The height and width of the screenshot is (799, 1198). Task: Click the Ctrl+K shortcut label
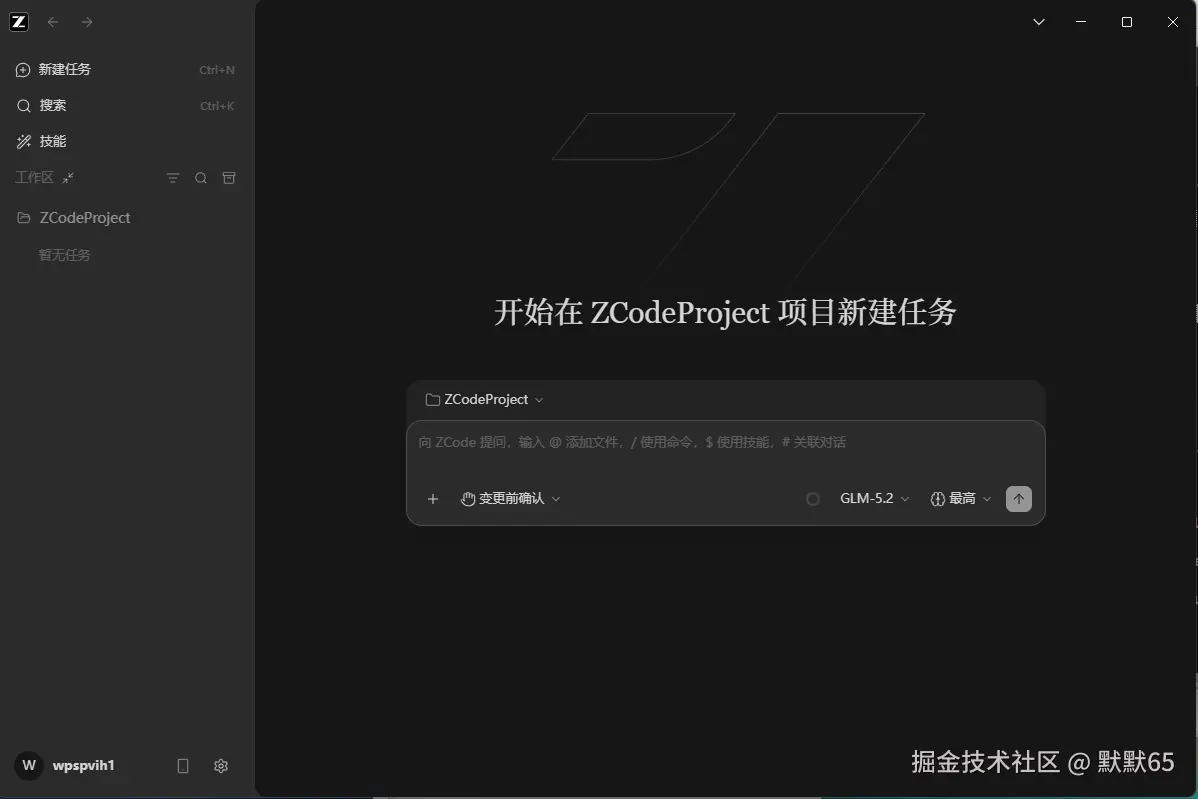[x=217, y=106]
